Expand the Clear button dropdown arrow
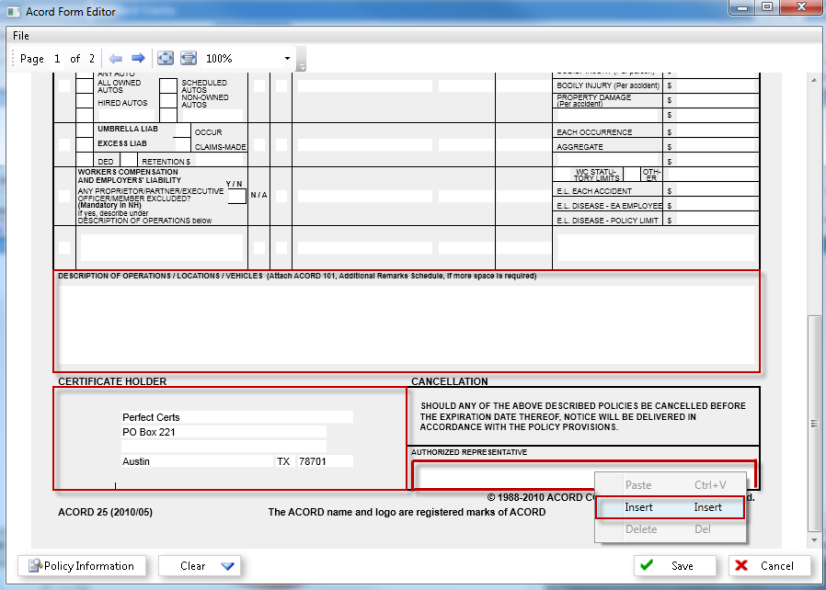Viewport: 826px width, 590px height. click(x=228, y=566)
